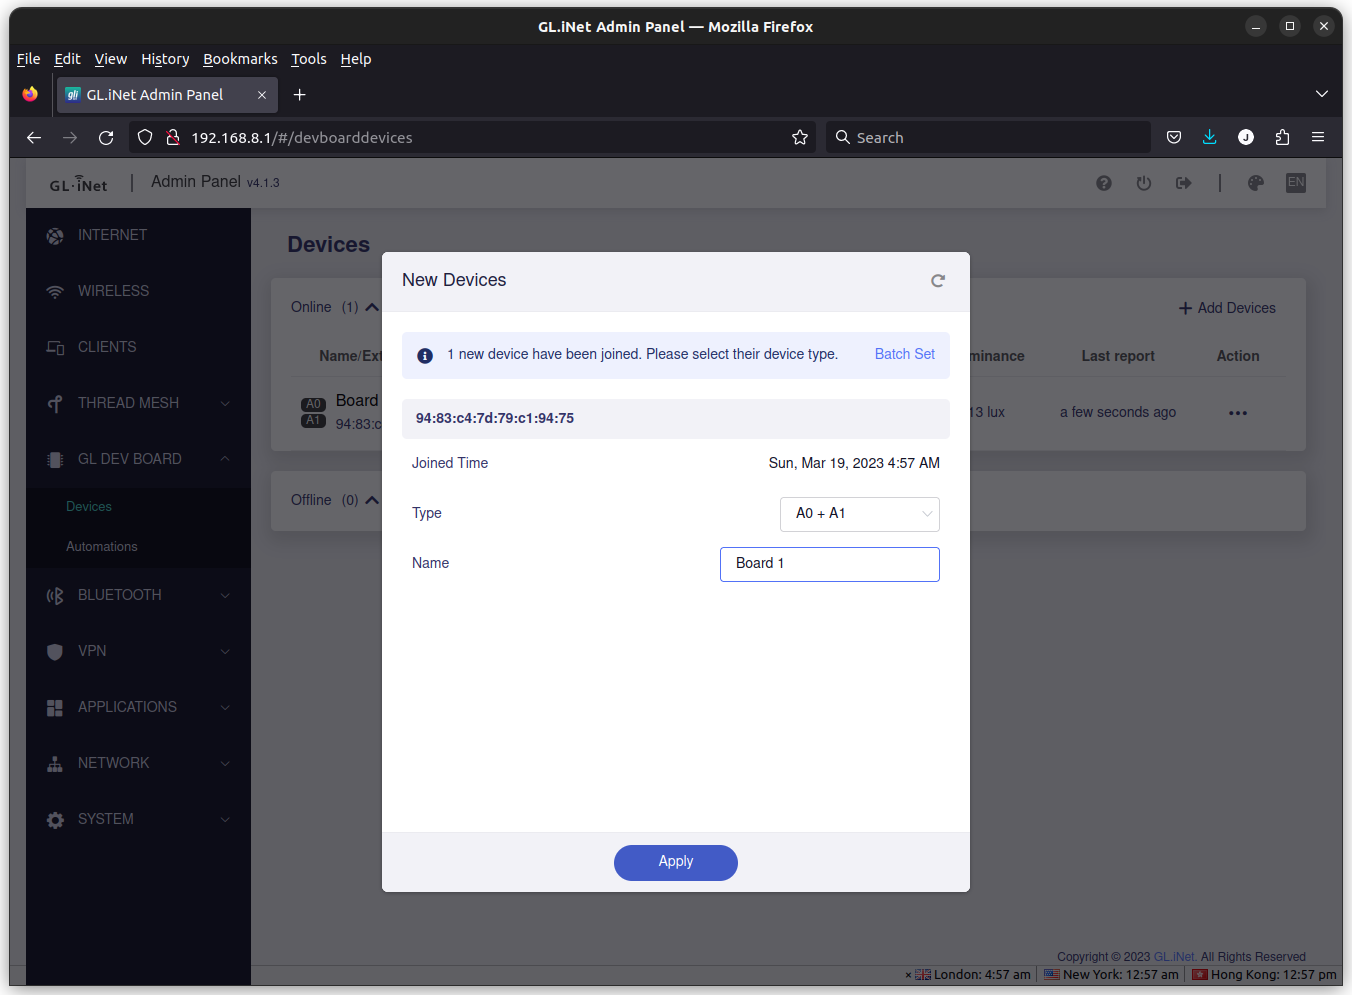Click Add Devices button

(x=1227, y=308)
